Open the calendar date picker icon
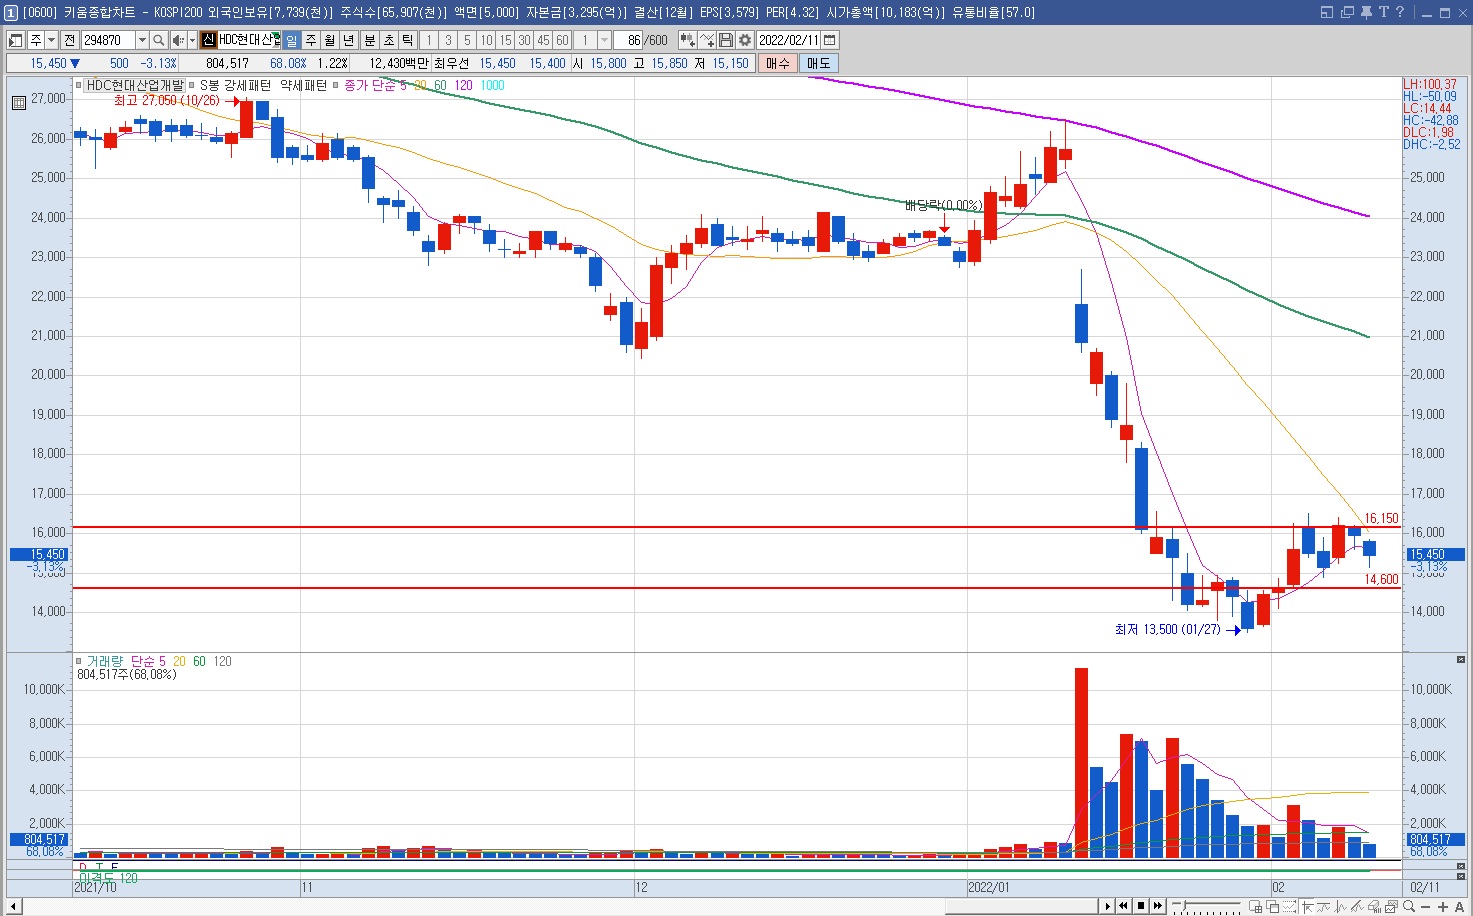1473x916 pixels. point(830,40)
